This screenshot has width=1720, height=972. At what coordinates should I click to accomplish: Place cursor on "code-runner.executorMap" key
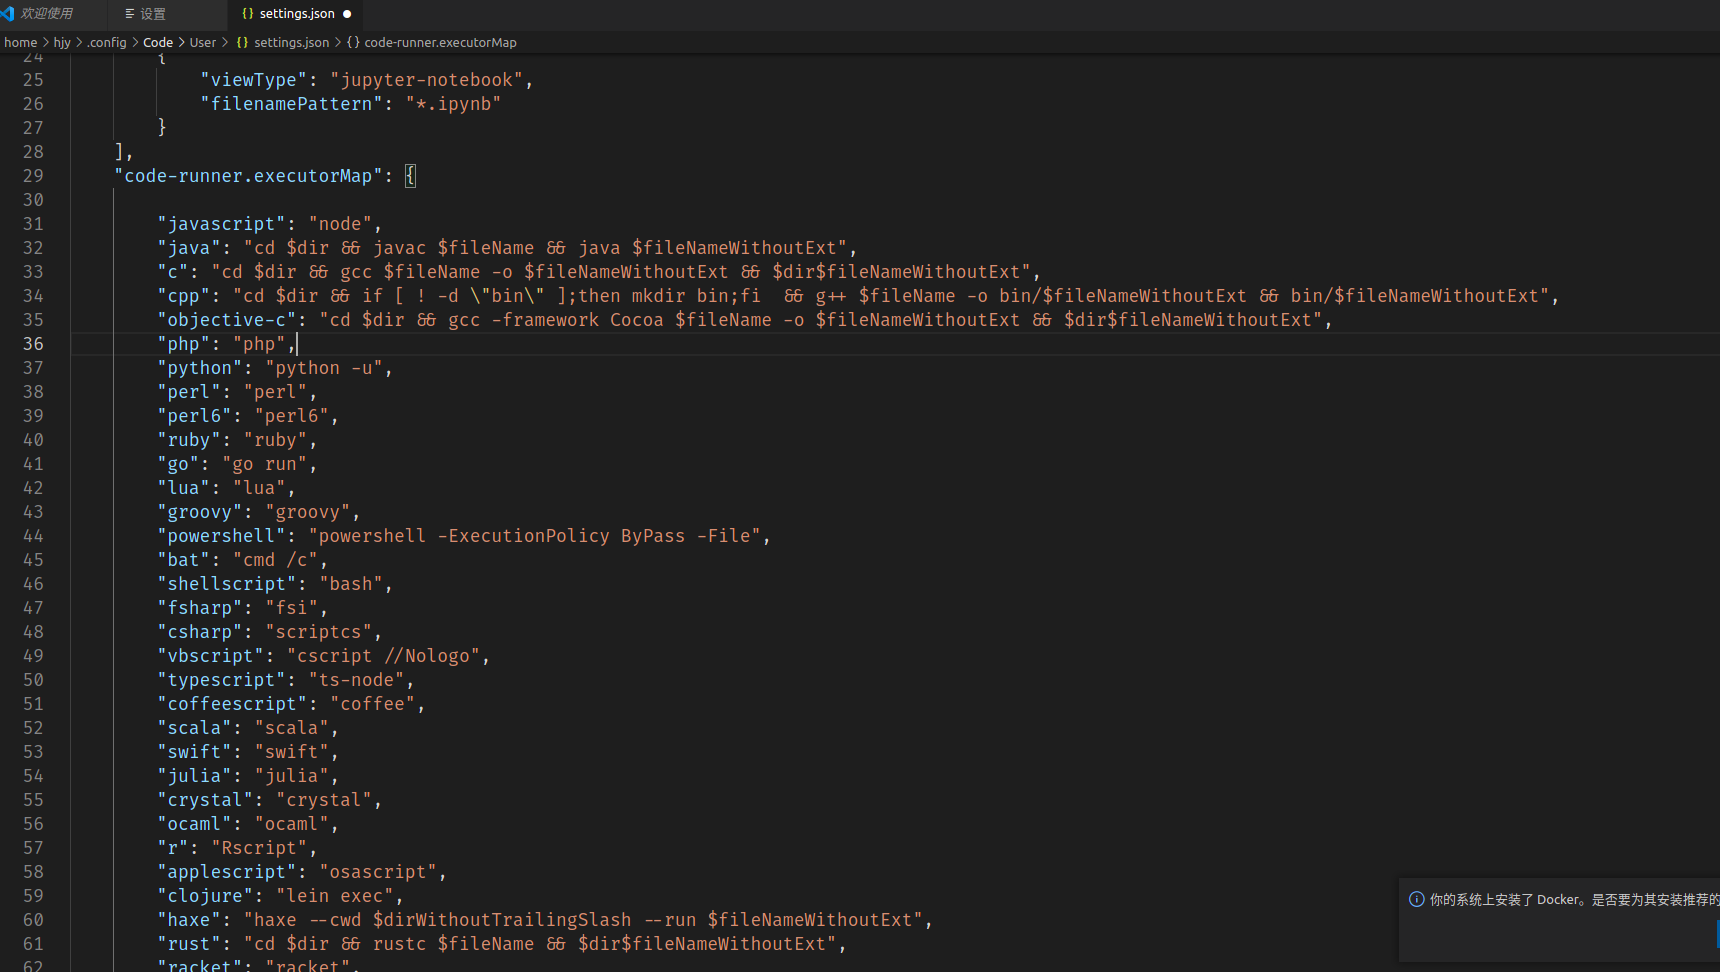coord(248,176)
